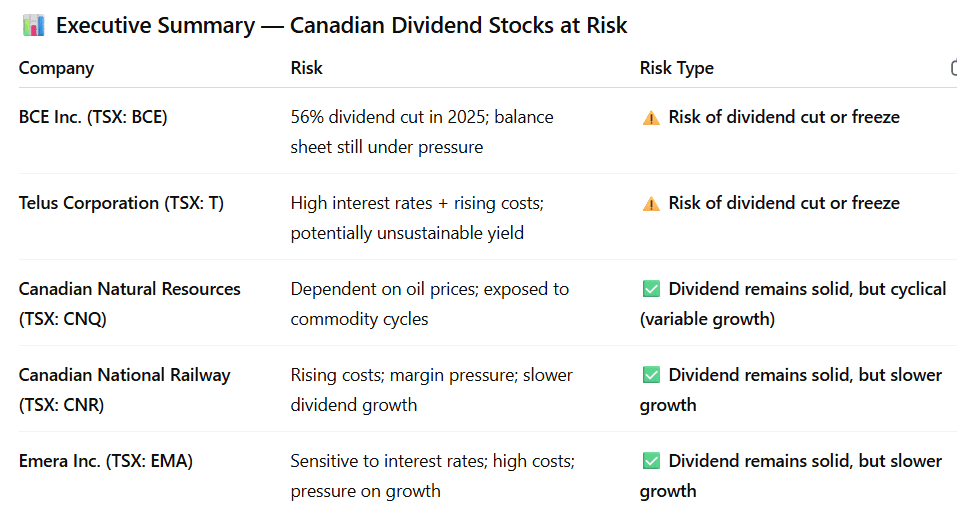Click the warning icon in the BCE row
The height and width of the screenshot is (528, 957).
click(651, 118)
